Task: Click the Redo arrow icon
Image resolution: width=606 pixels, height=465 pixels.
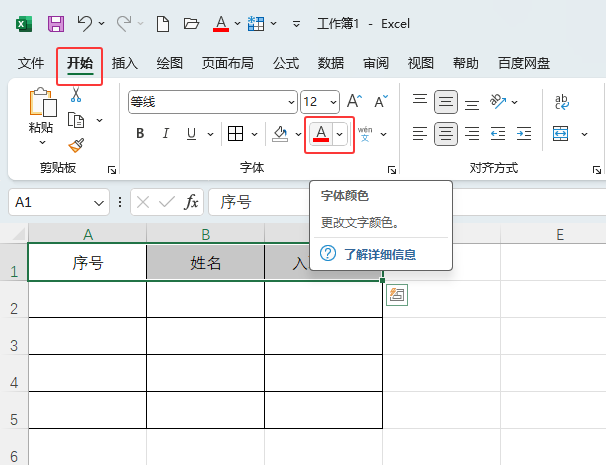Action: click(124, 24)
